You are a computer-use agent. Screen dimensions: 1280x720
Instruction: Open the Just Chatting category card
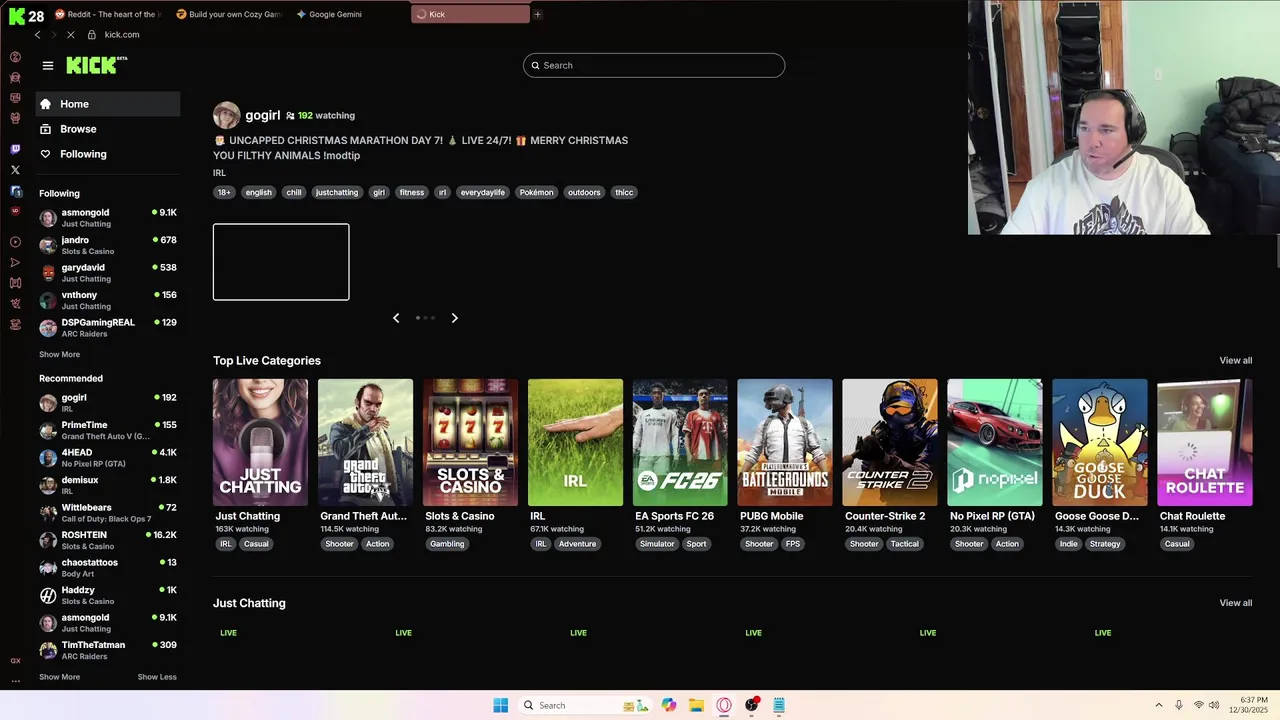260,442
